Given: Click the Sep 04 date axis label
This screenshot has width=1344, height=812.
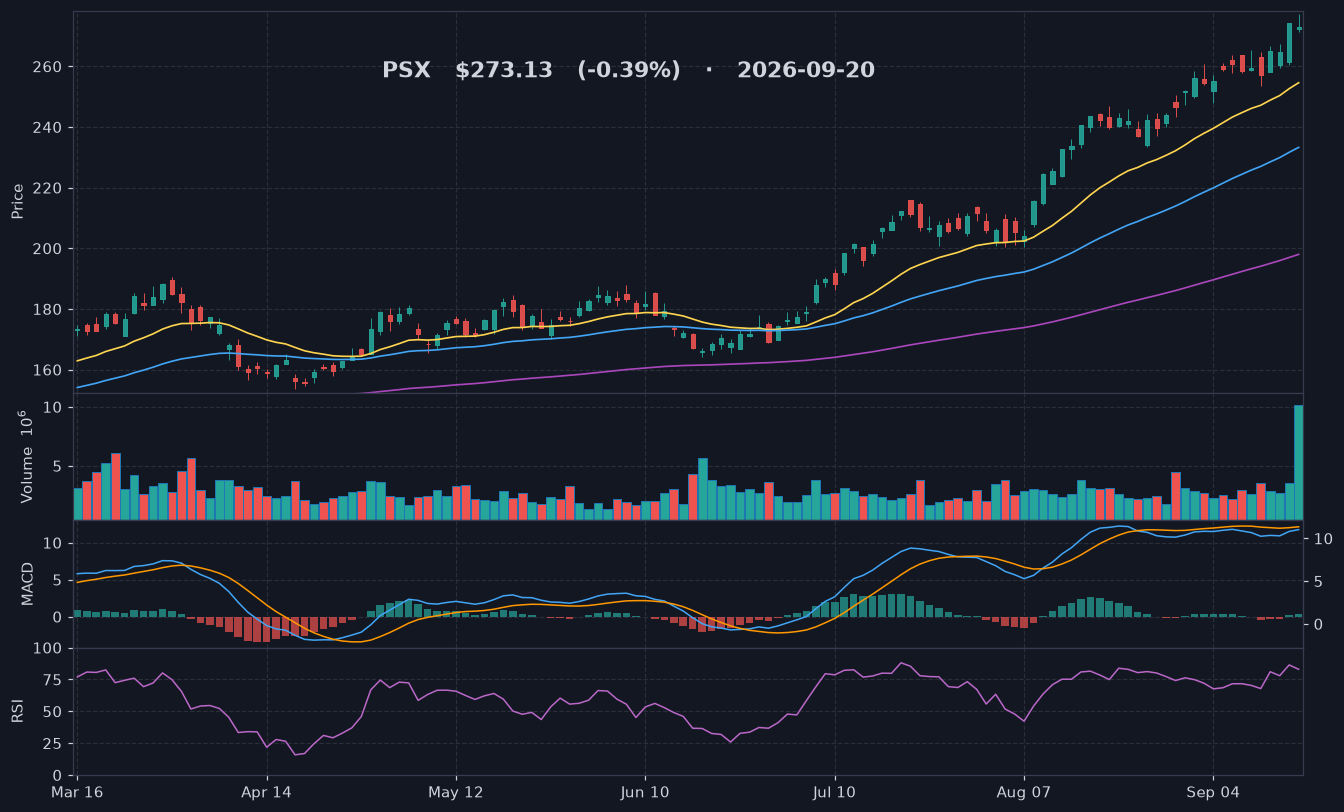Looking at the screenshot, I should (1213, 792).
